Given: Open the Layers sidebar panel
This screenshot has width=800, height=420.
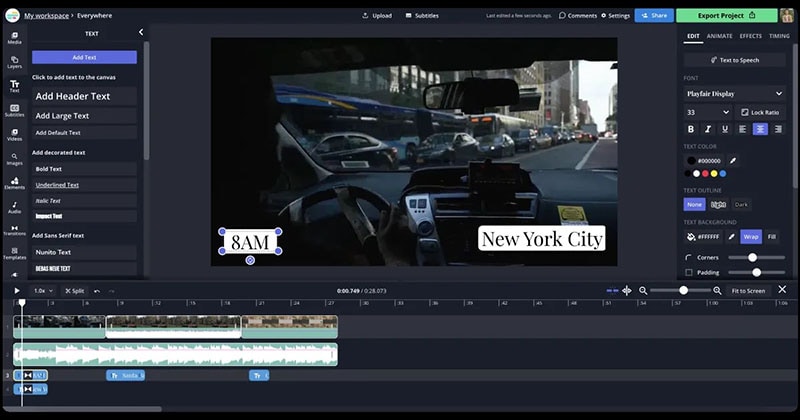Looking at the screenshot, I should coord(14,62).
